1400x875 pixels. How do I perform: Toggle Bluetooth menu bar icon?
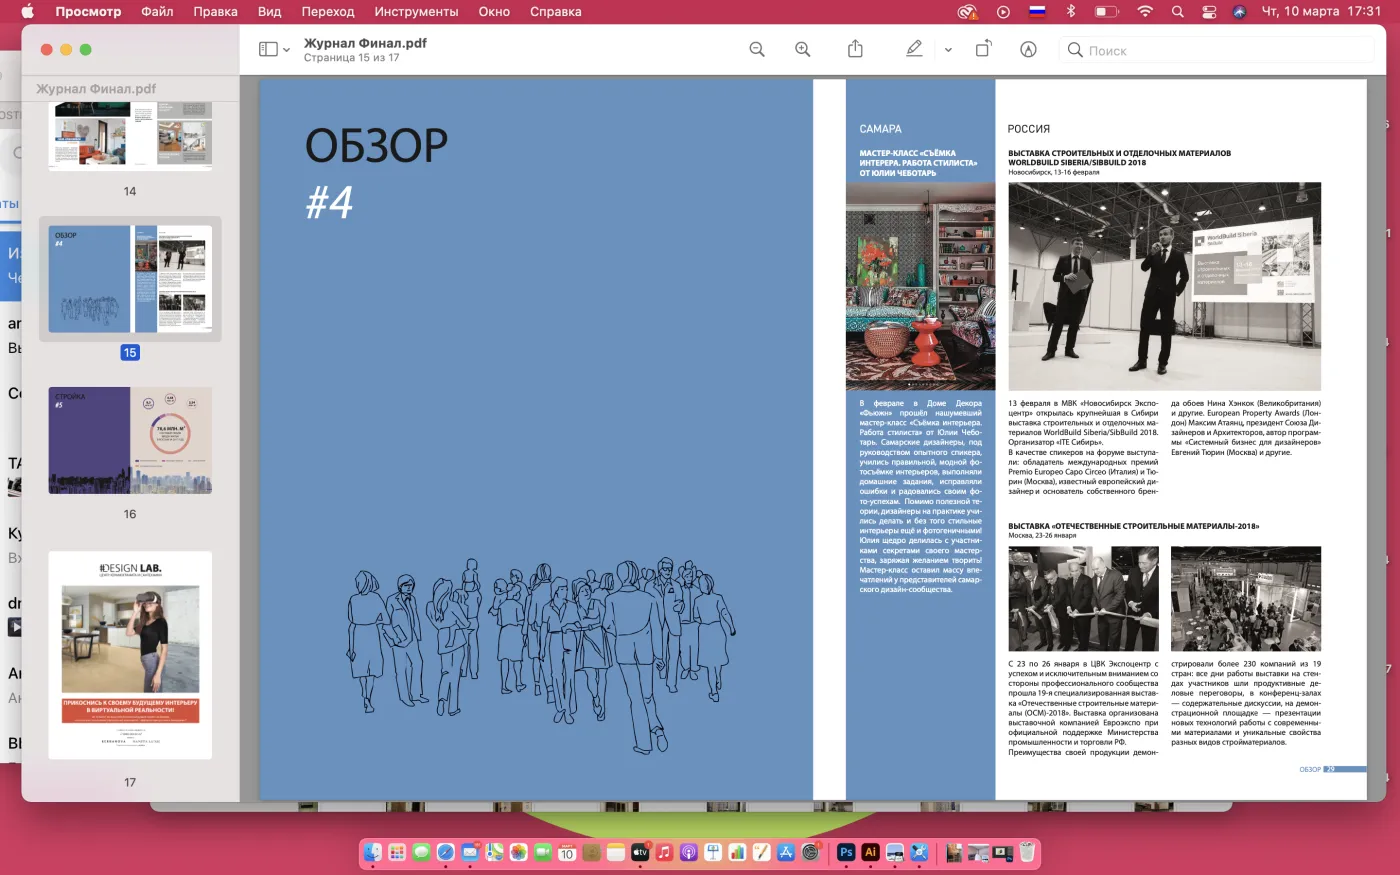coord(1070,12)
